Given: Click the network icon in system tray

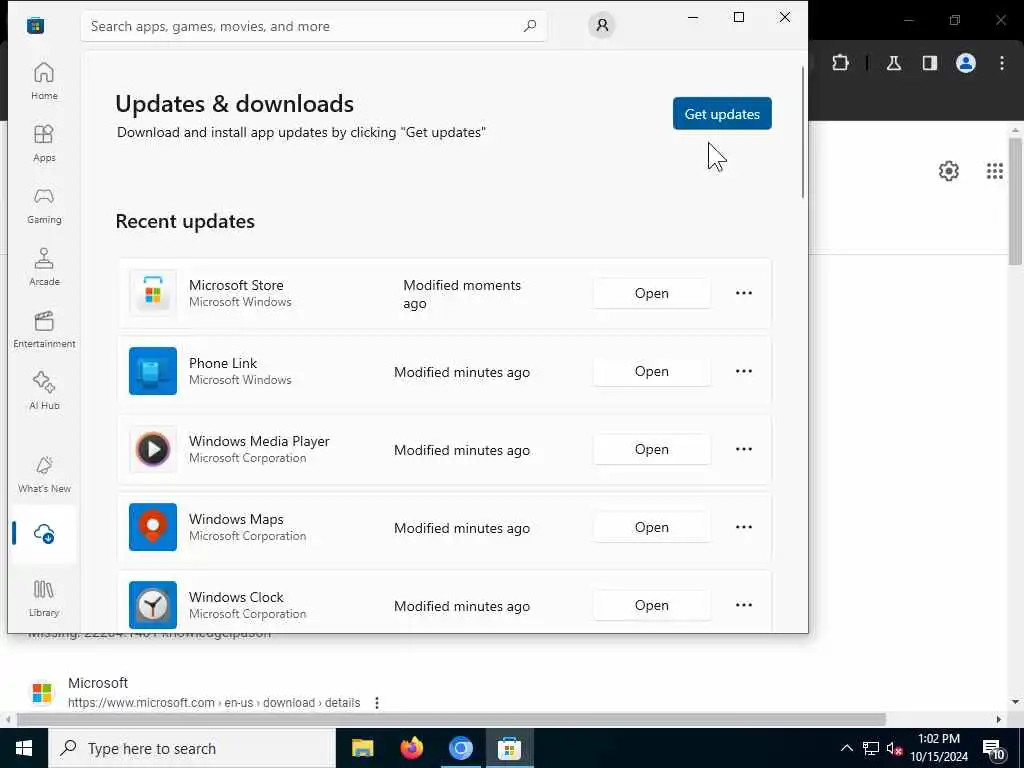Looking at the screenshot, I should point(871,748).
